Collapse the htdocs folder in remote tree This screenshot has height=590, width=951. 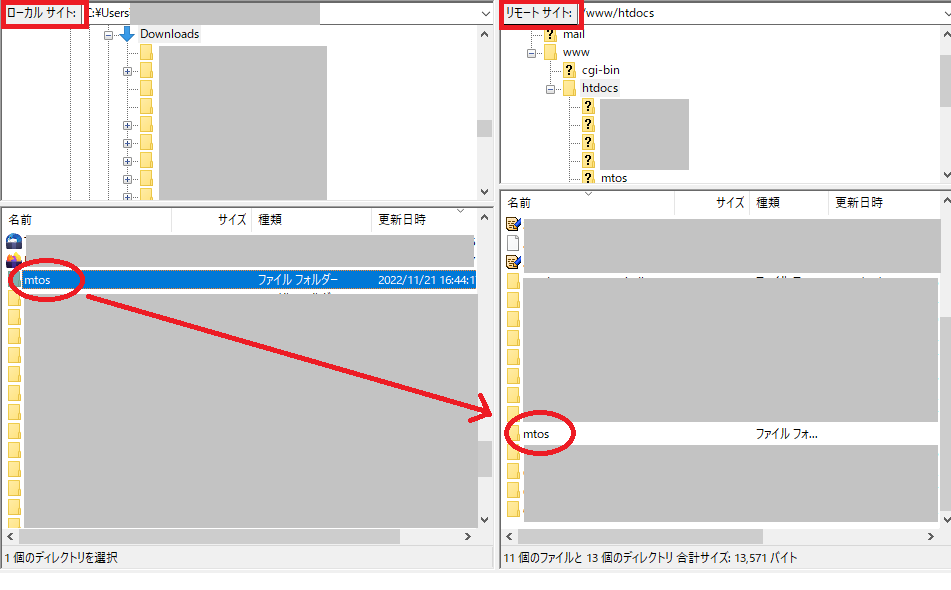click(550, 90)
